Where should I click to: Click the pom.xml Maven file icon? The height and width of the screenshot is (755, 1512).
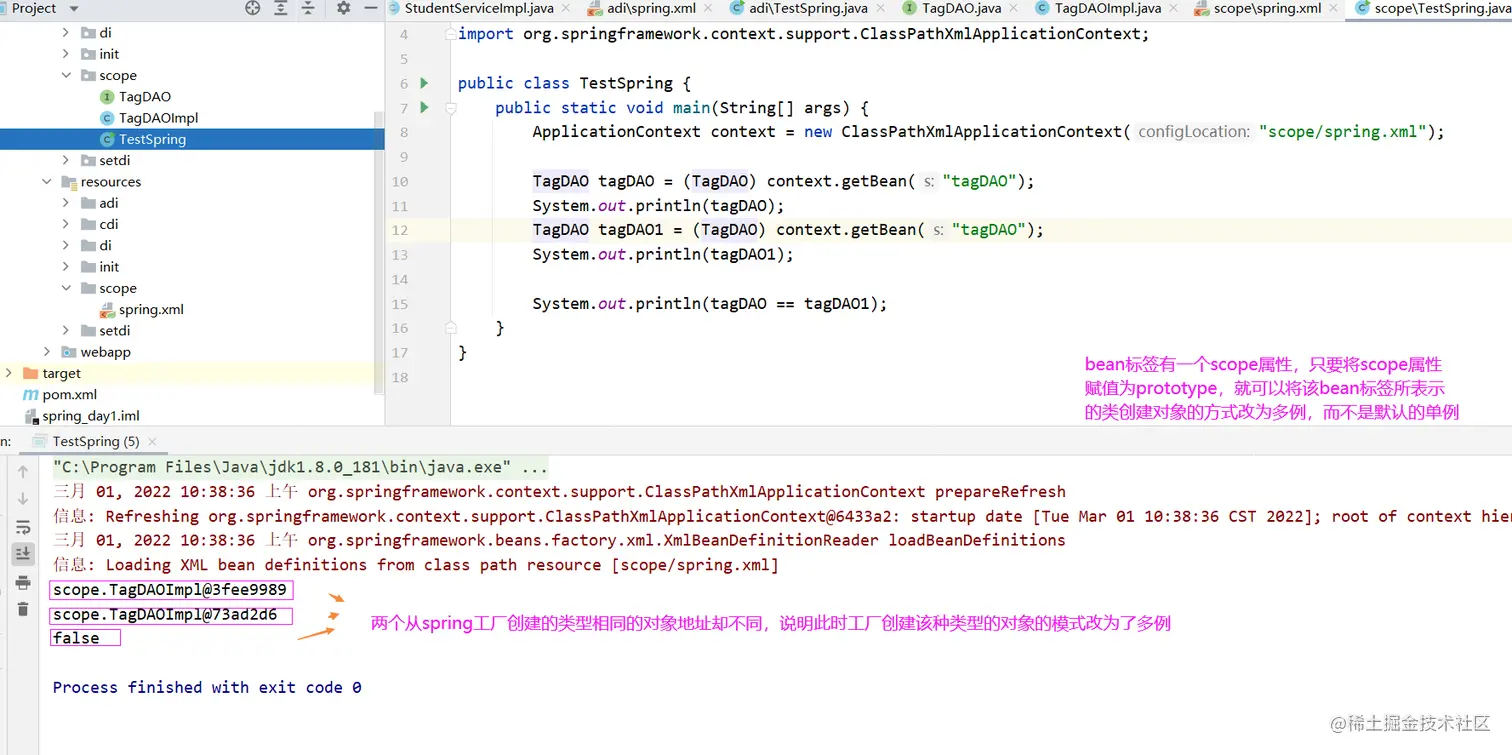tap(31, 395)
